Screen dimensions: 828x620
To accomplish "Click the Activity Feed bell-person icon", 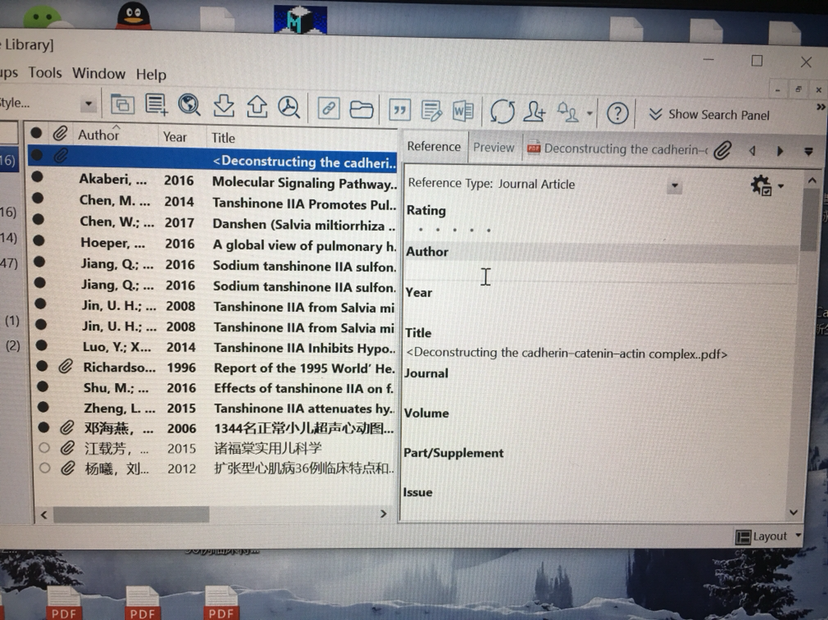I will pyautogui.click(x=568, y=112).
